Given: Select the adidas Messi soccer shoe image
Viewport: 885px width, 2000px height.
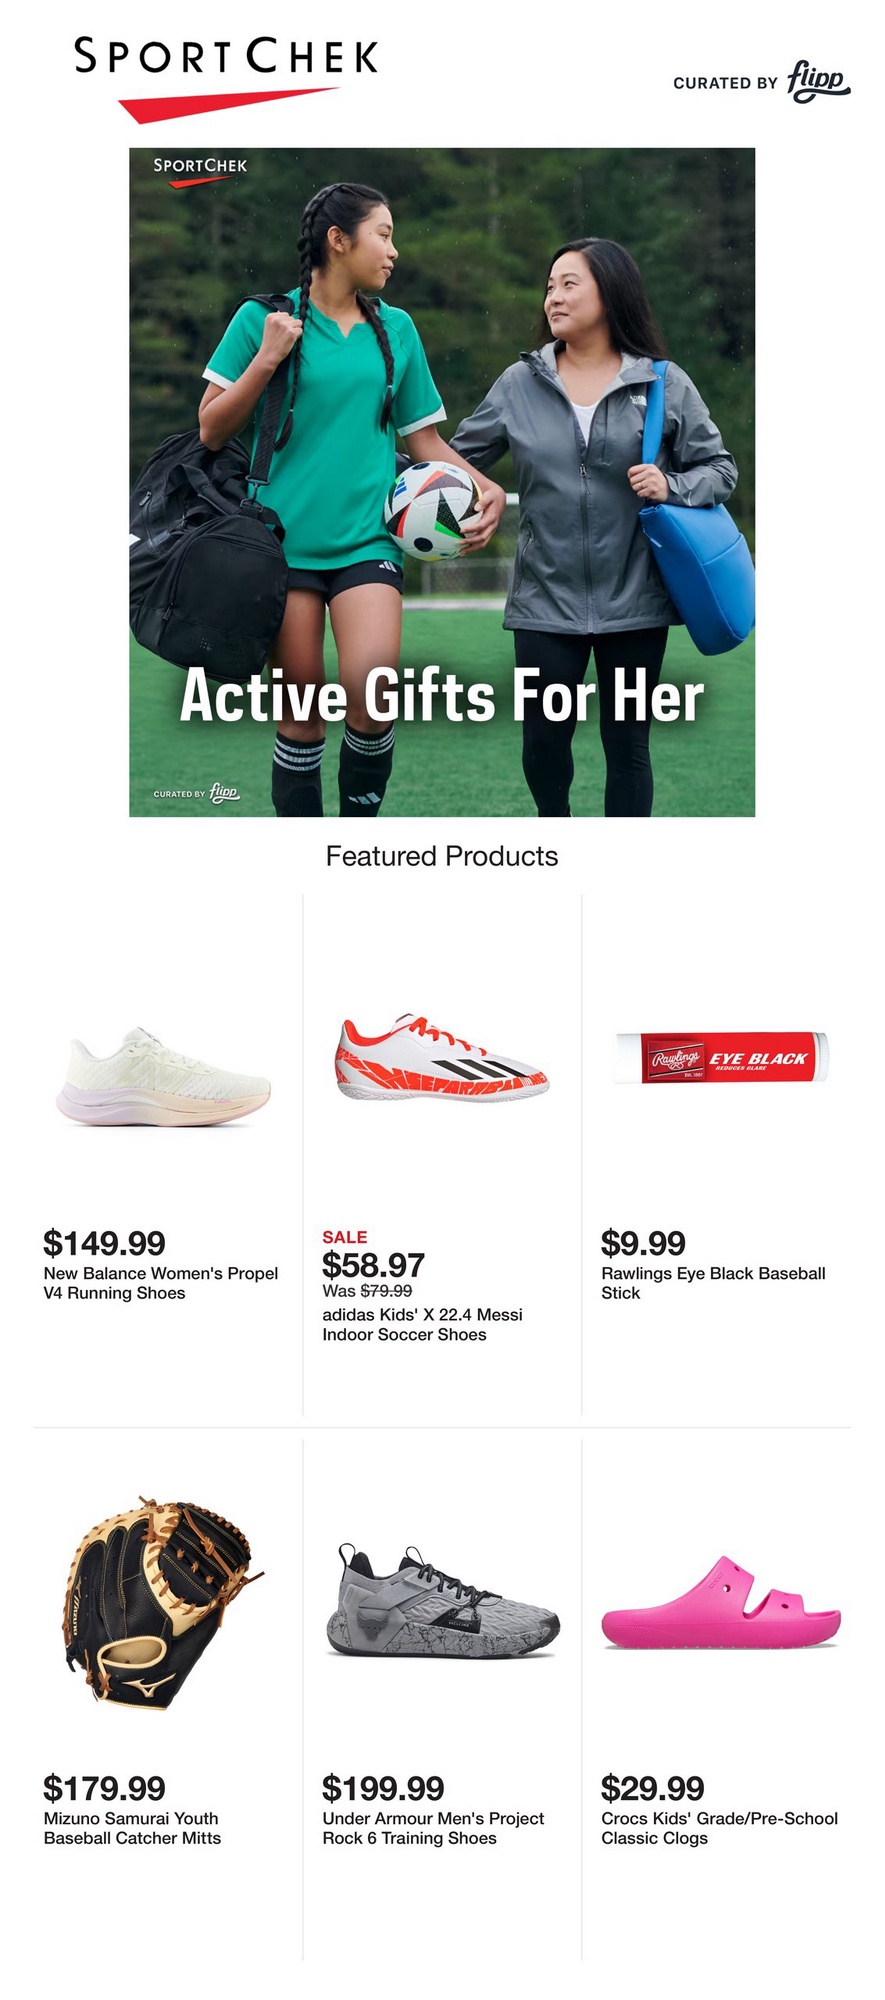Looking at the screenshot, I should (x=442, y=1057).
